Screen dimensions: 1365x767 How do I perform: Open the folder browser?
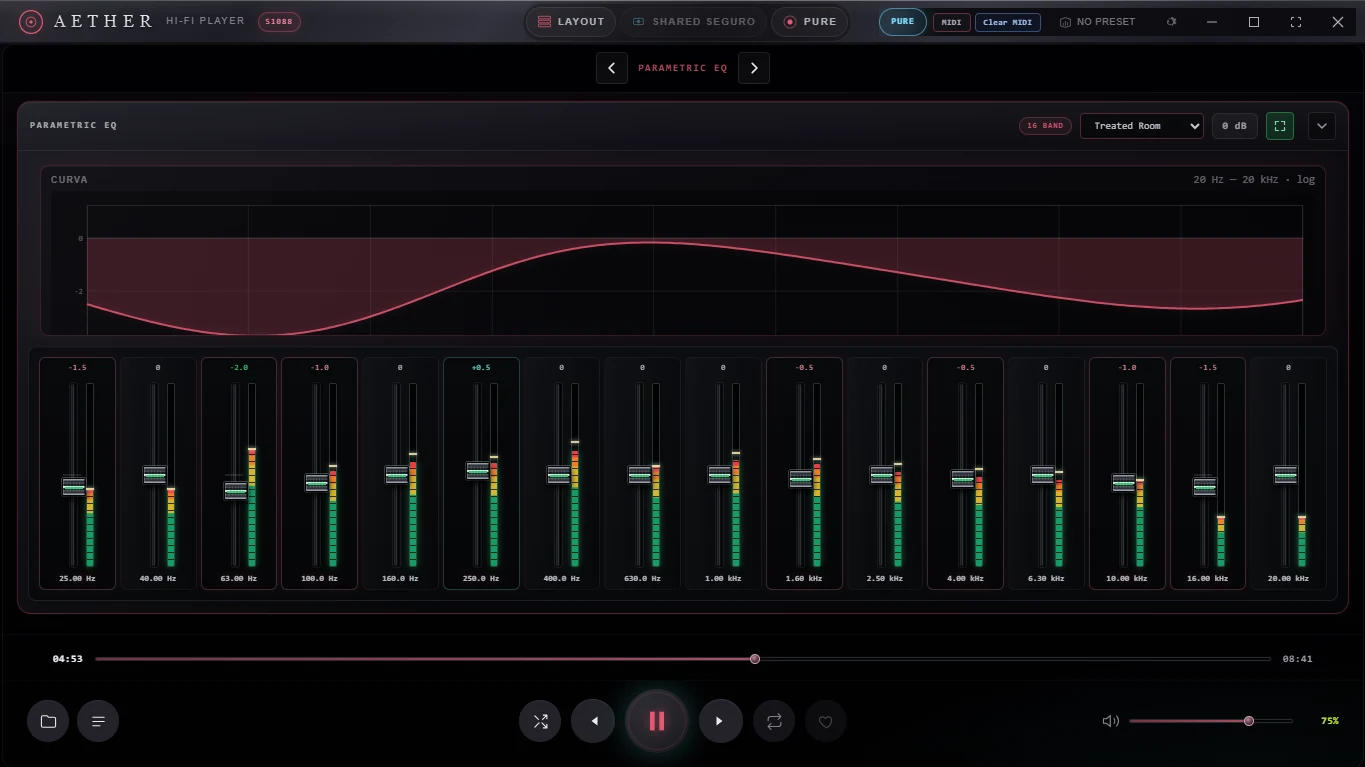coord(48,721)
